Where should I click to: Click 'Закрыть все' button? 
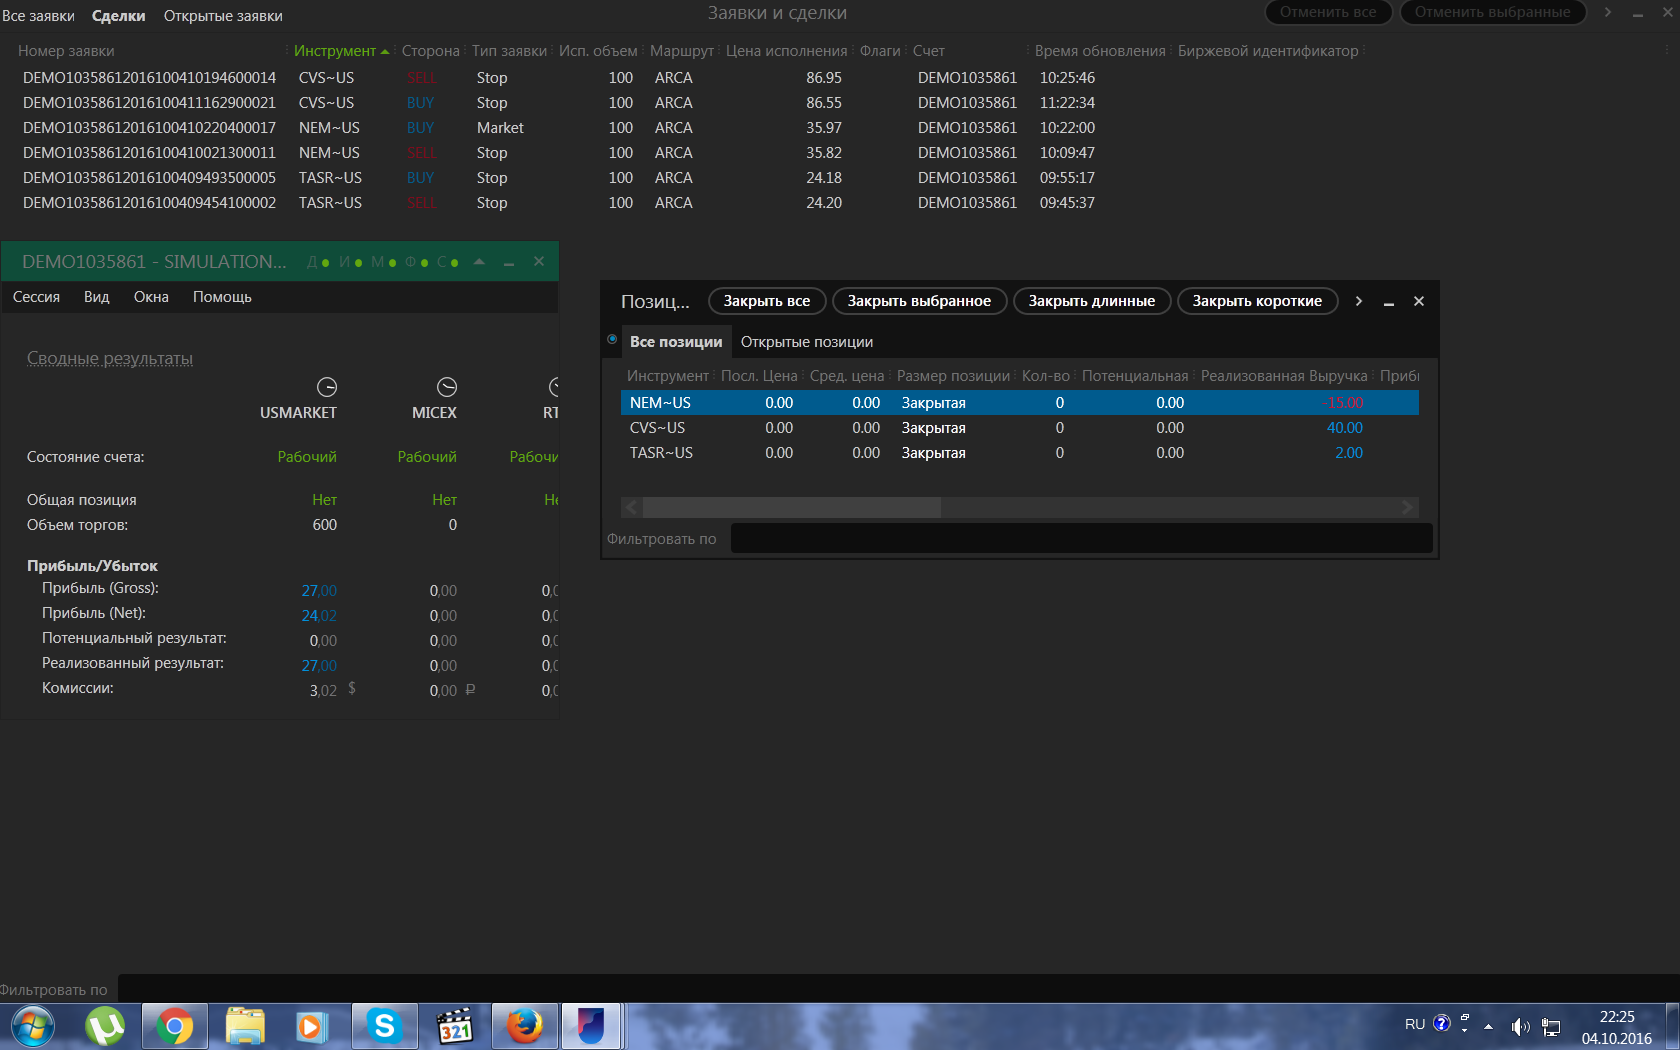(767, 301)
